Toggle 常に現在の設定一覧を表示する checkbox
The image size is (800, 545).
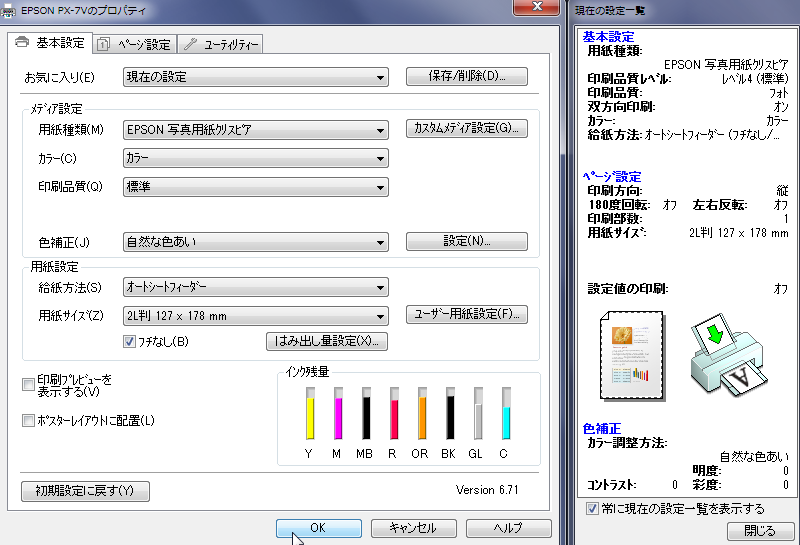pos(592,508)
